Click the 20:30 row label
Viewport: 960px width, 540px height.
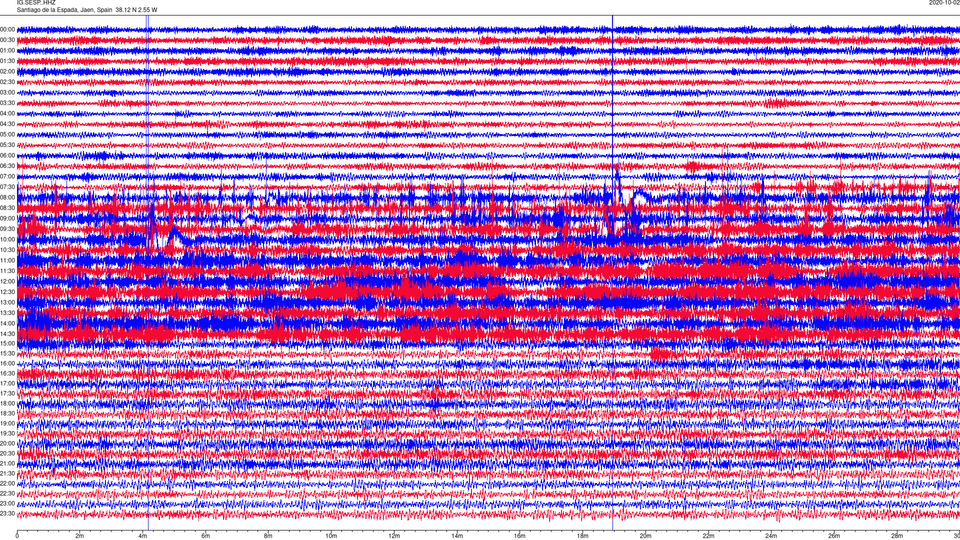pyautogui.click(x=7, y=454)
